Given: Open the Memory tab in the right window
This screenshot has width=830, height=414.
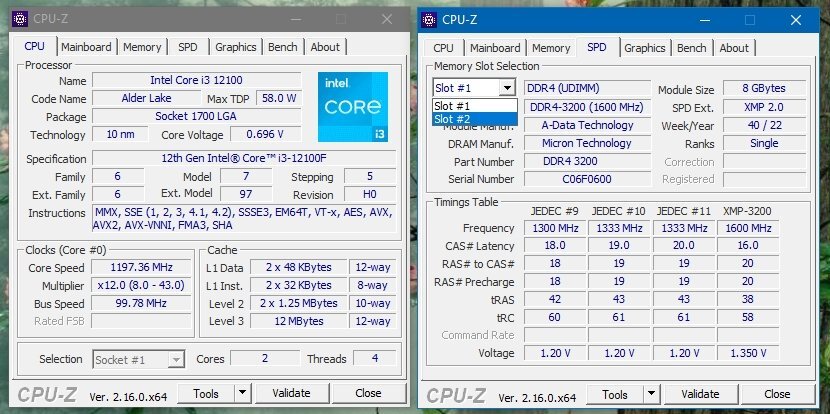Looking at the screenshot, I should (x=551, y=48).
